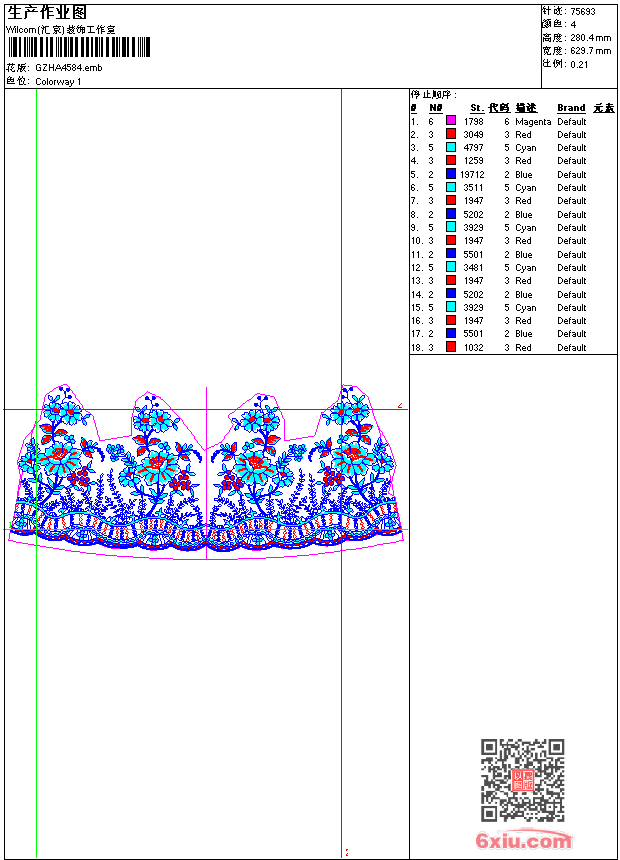Click the Brand column header

coord(571,108)
